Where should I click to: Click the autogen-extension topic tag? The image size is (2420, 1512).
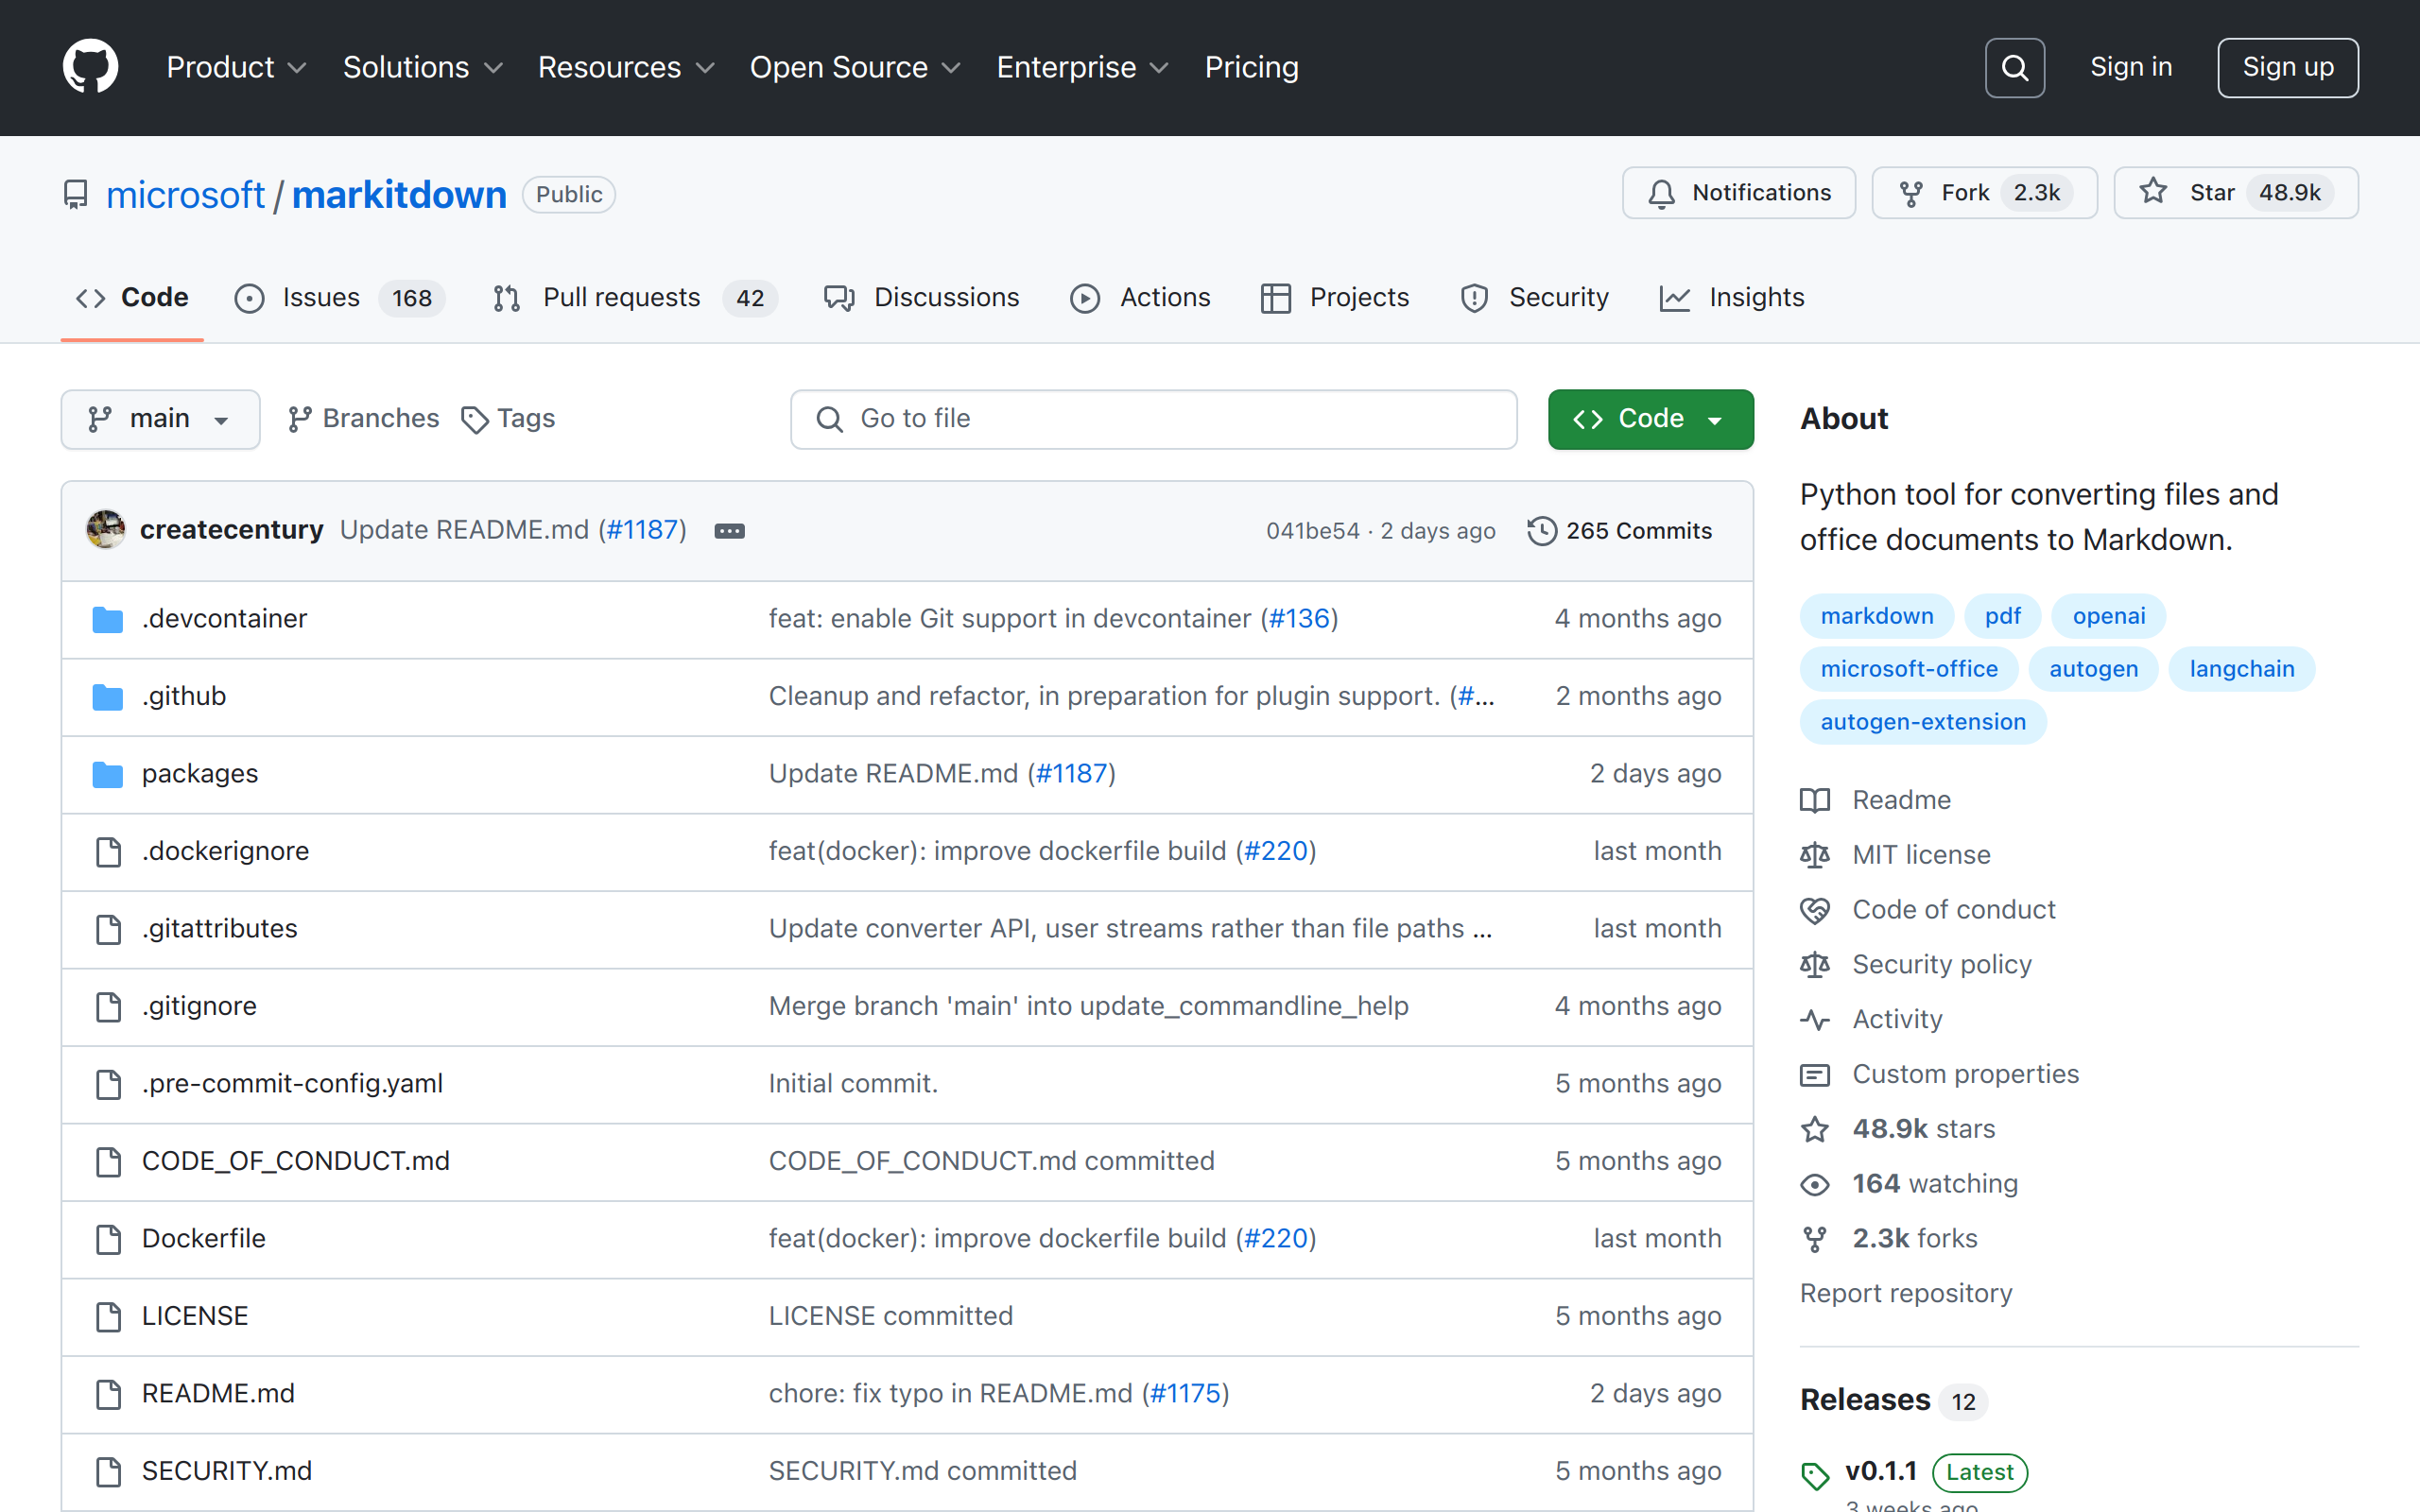[1922, 722]
